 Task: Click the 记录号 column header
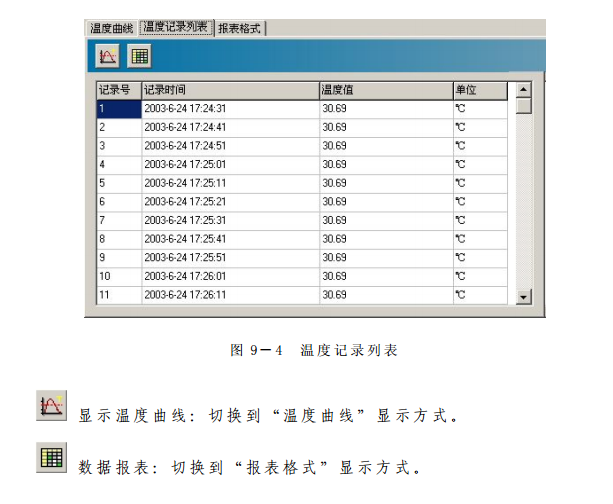point(119,90)
